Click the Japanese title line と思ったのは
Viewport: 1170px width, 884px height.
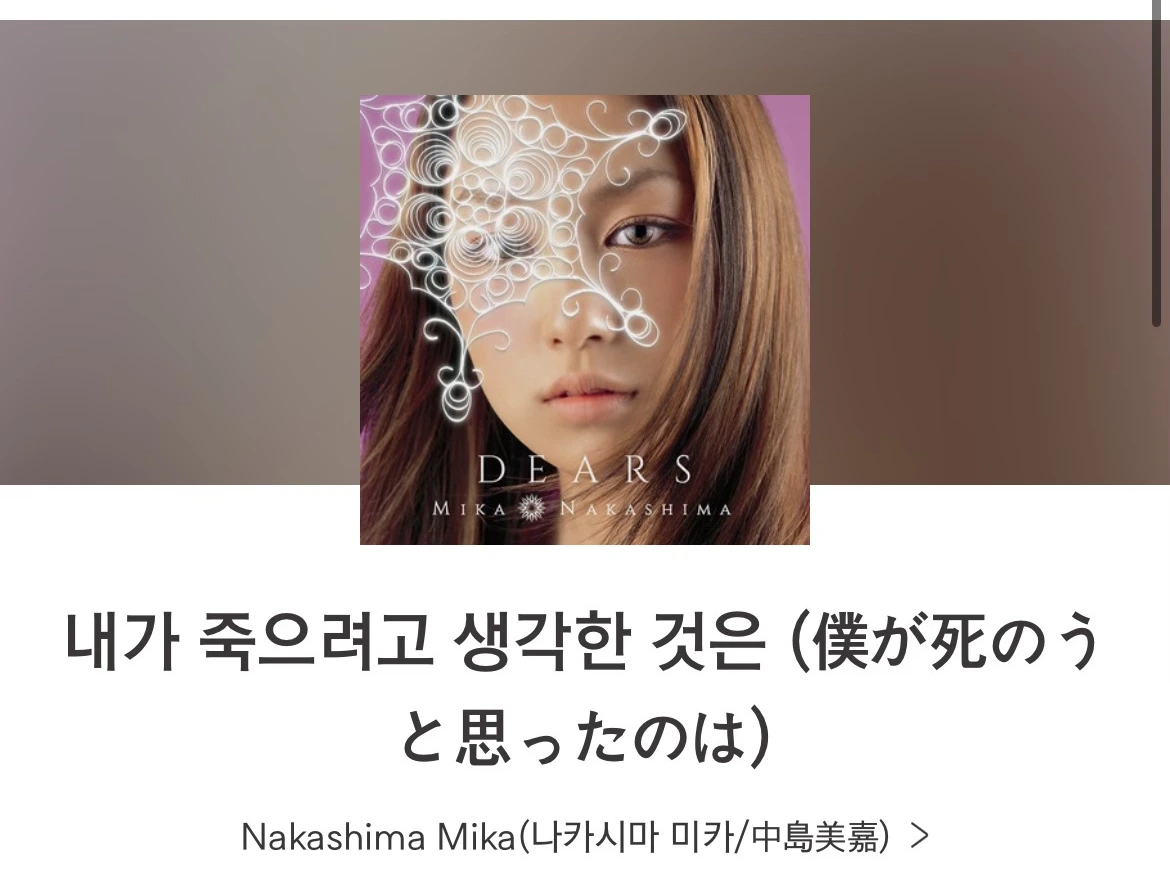pos(585,739)
